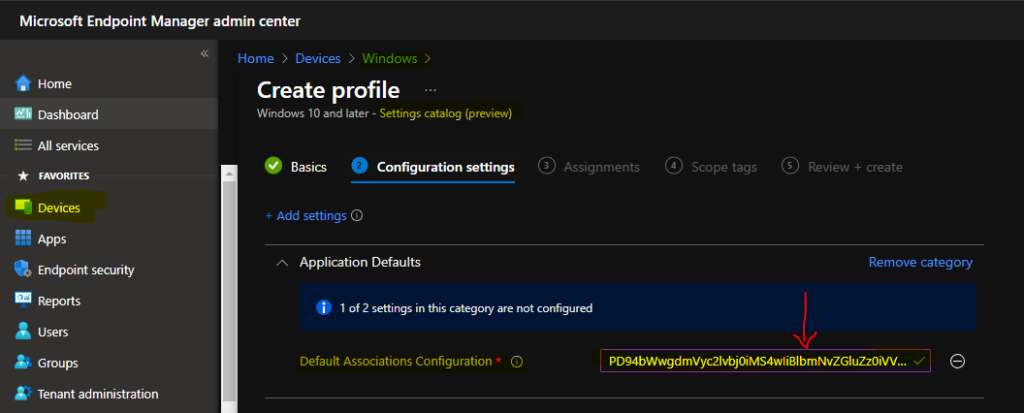Screen dimensions: 1024x413
Task: Click the Dashboard label in sidebar
Action: click(68, 114)
